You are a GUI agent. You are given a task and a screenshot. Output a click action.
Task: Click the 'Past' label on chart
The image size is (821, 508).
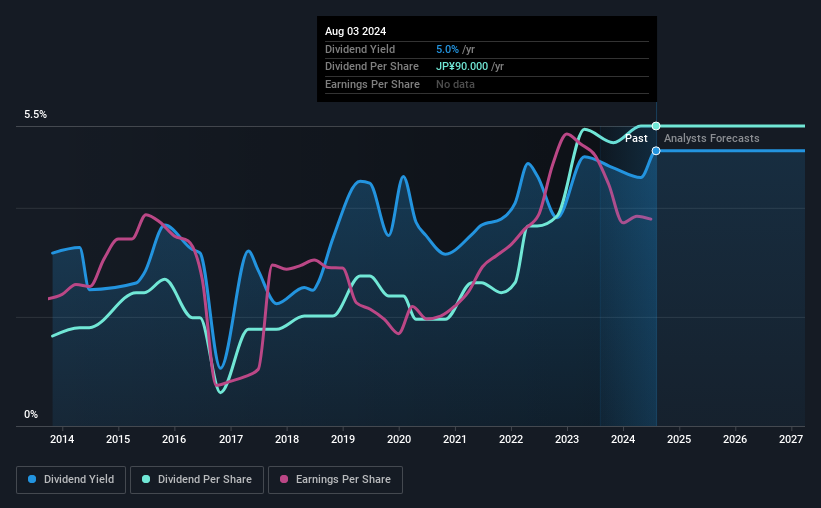636,138
